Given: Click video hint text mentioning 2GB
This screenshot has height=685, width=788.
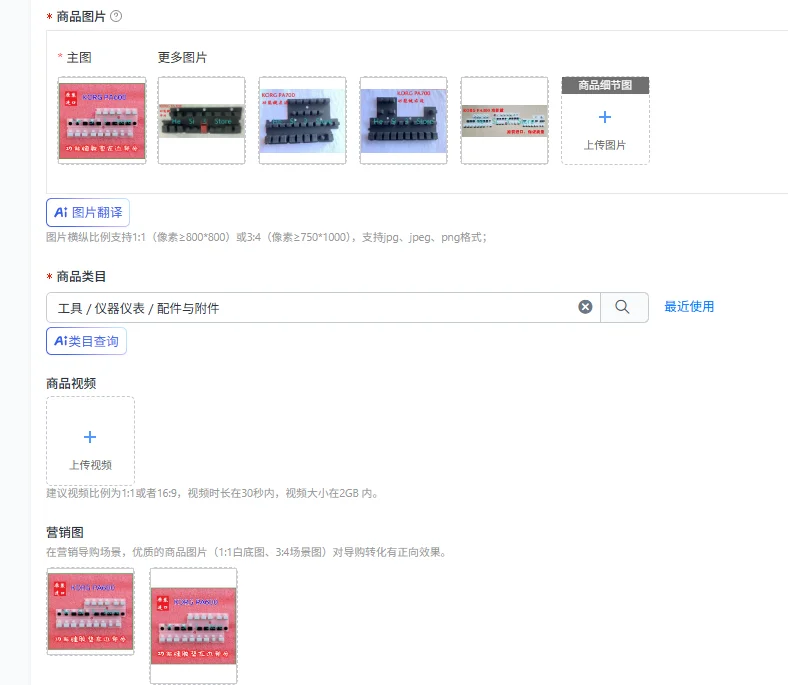Looking at the screenshot, I should [212, 493].
